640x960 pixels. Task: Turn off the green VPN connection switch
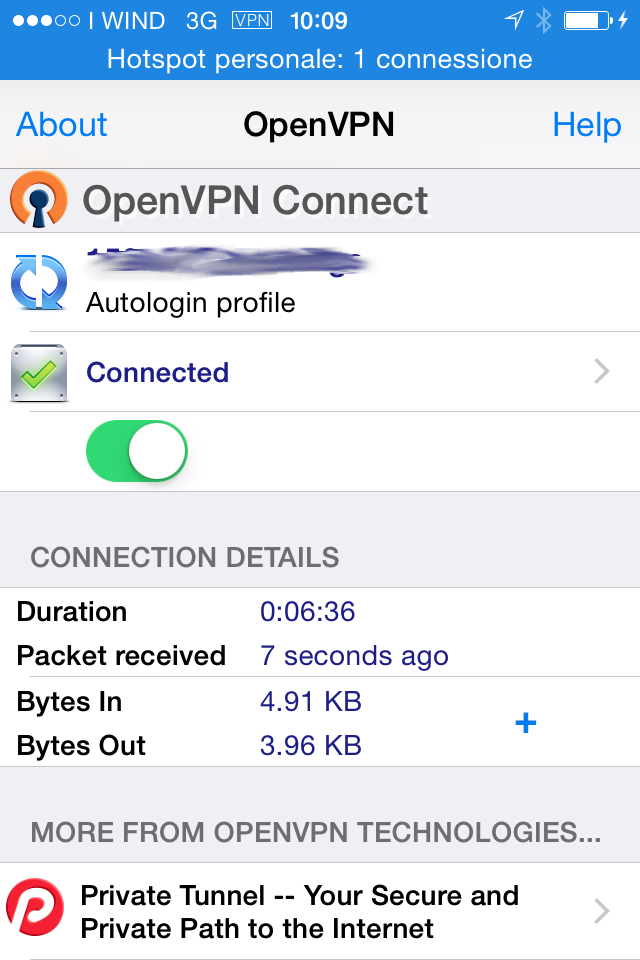coord(137,451)
